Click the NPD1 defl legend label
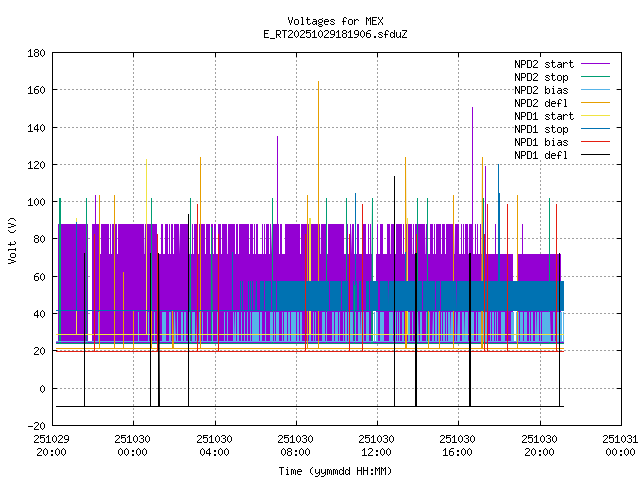 [x=543, y=154]
